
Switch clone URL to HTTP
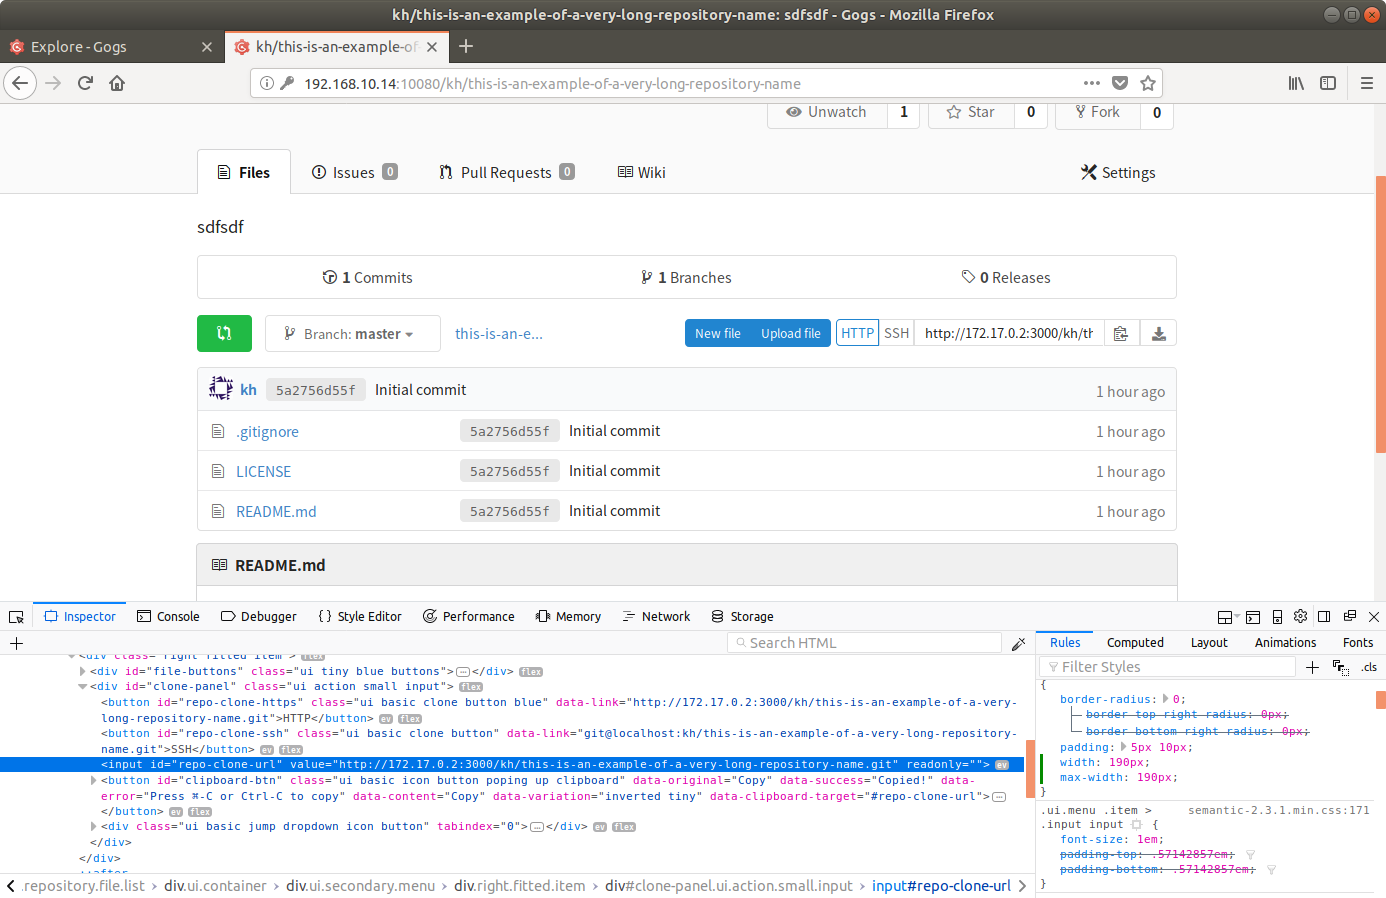(x=857, y=333)
